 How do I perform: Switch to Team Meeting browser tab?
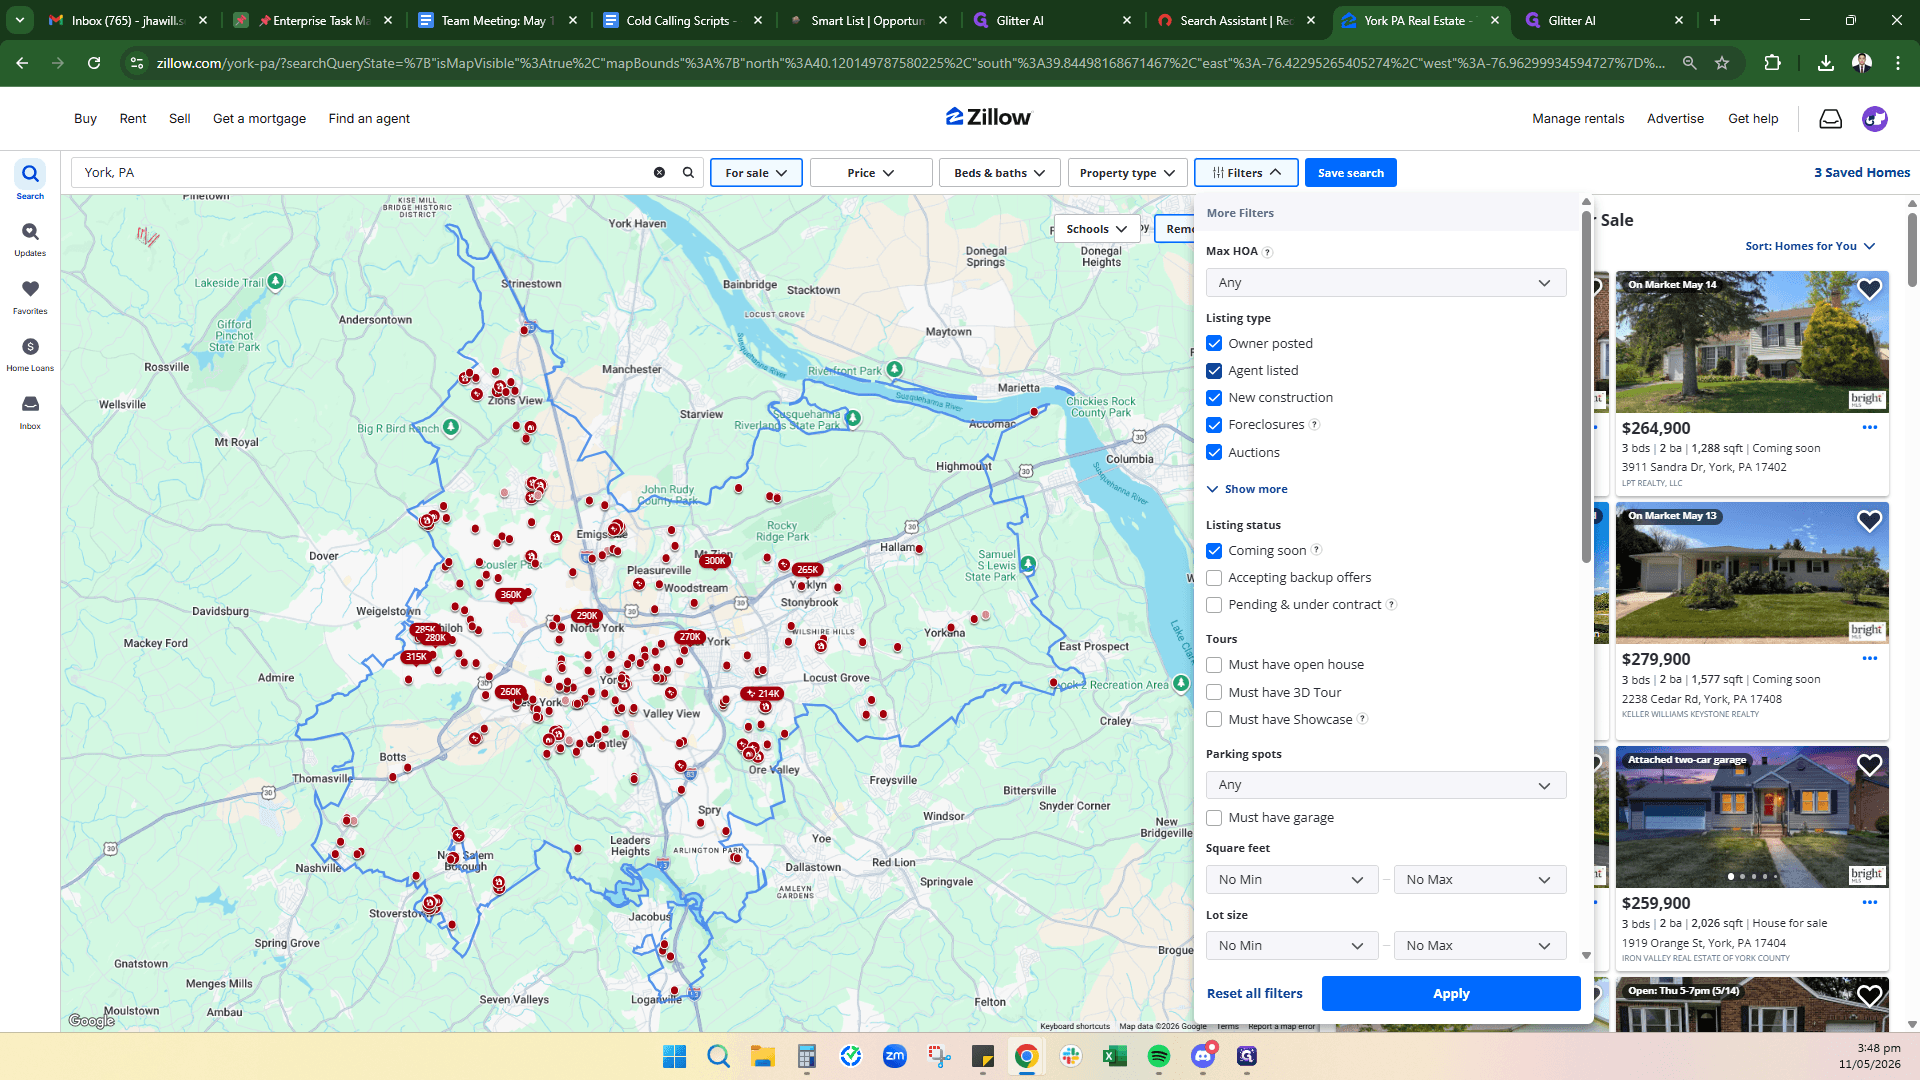497,20
